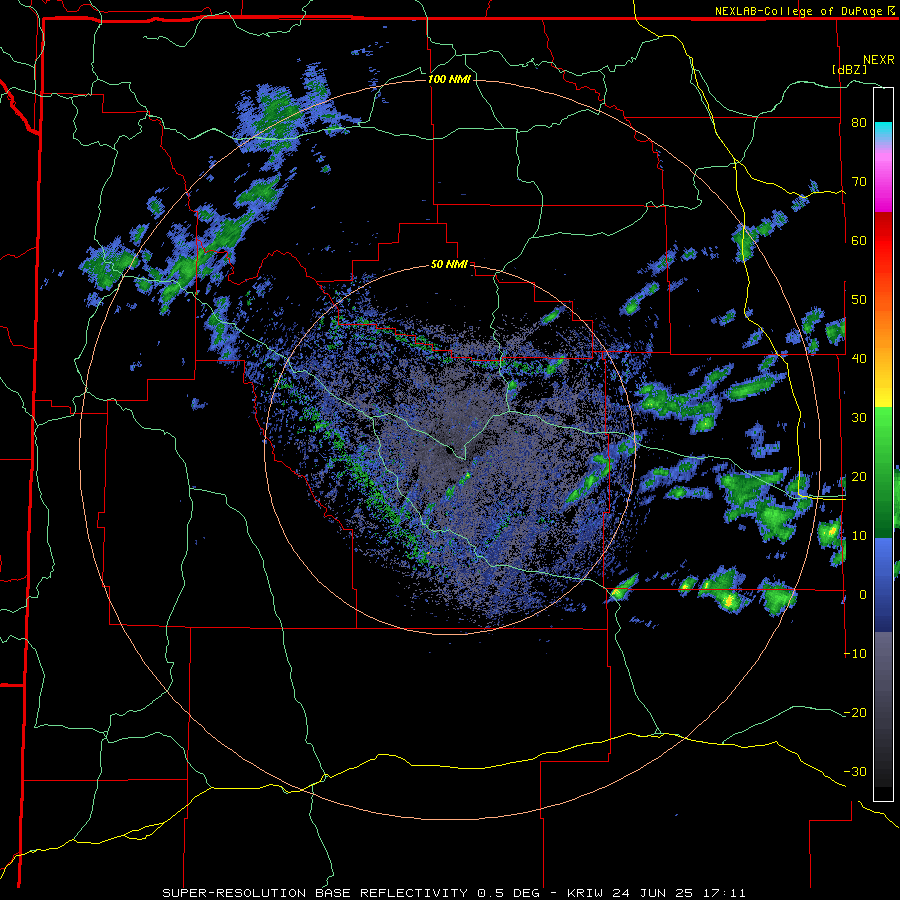
Task: Click the 50 value on dBZ scale
Action: [x=859, y=300]
